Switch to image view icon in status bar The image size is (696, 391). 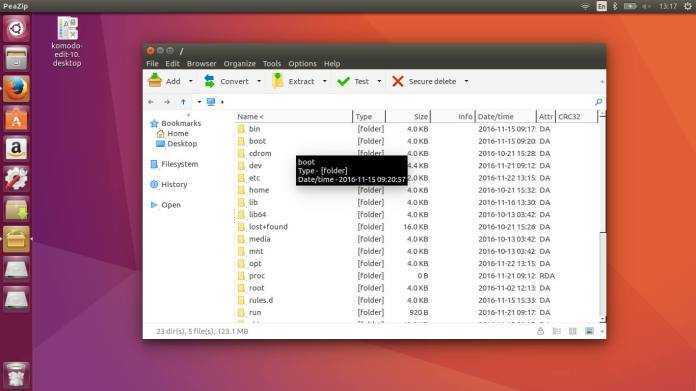point(589,331)
